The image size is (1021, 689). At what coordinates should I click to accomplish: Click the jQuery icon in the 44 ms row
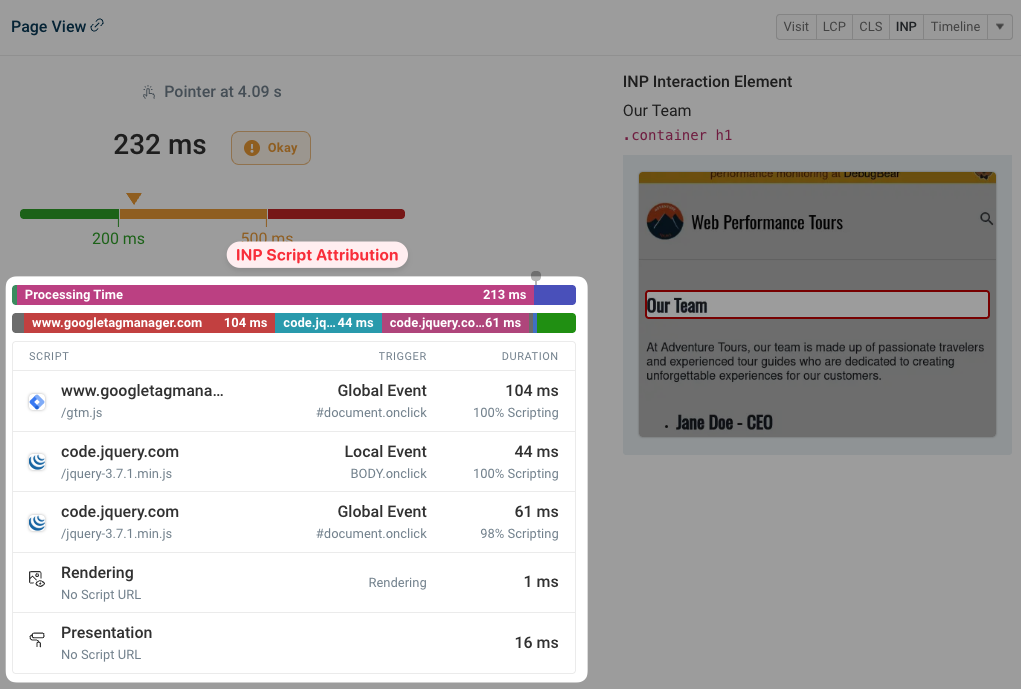click(x=37, y=462)
